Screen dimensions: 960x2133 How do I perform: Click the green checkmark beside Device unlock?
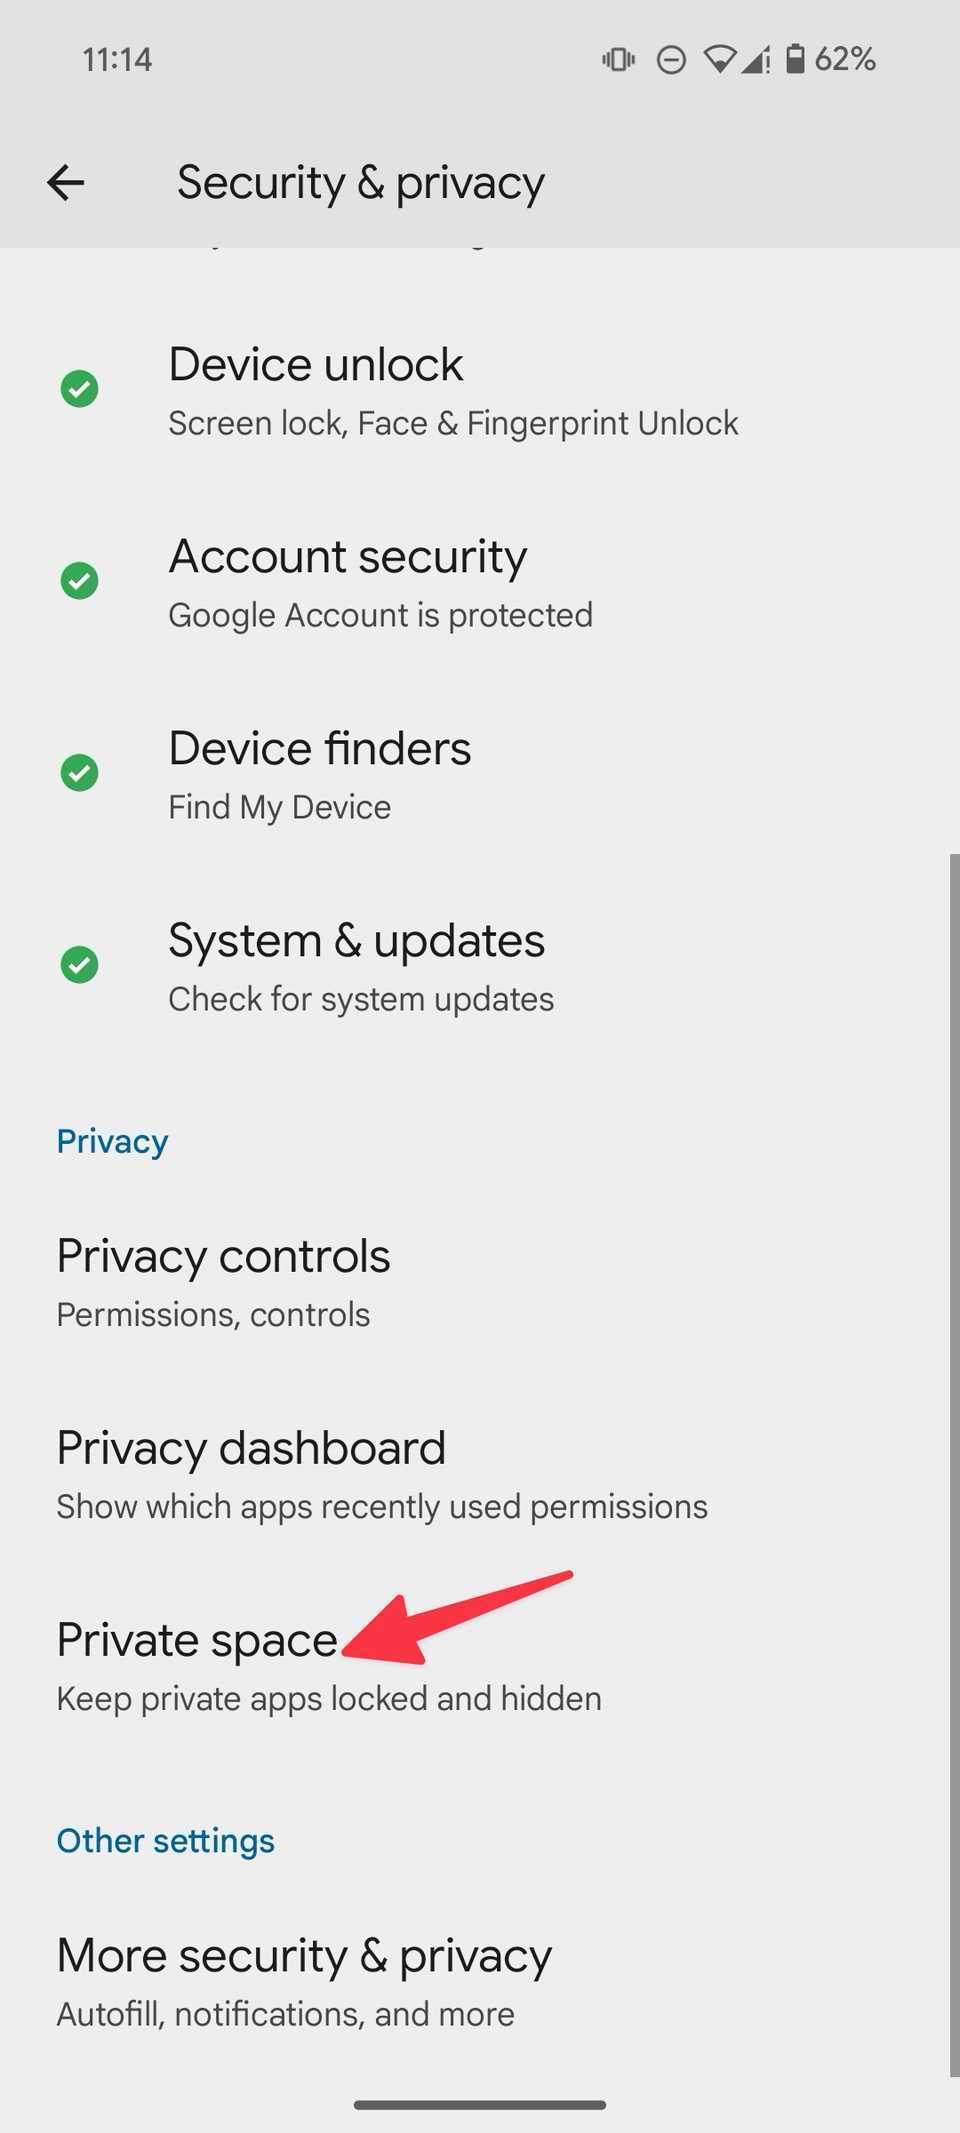[79, 389]
